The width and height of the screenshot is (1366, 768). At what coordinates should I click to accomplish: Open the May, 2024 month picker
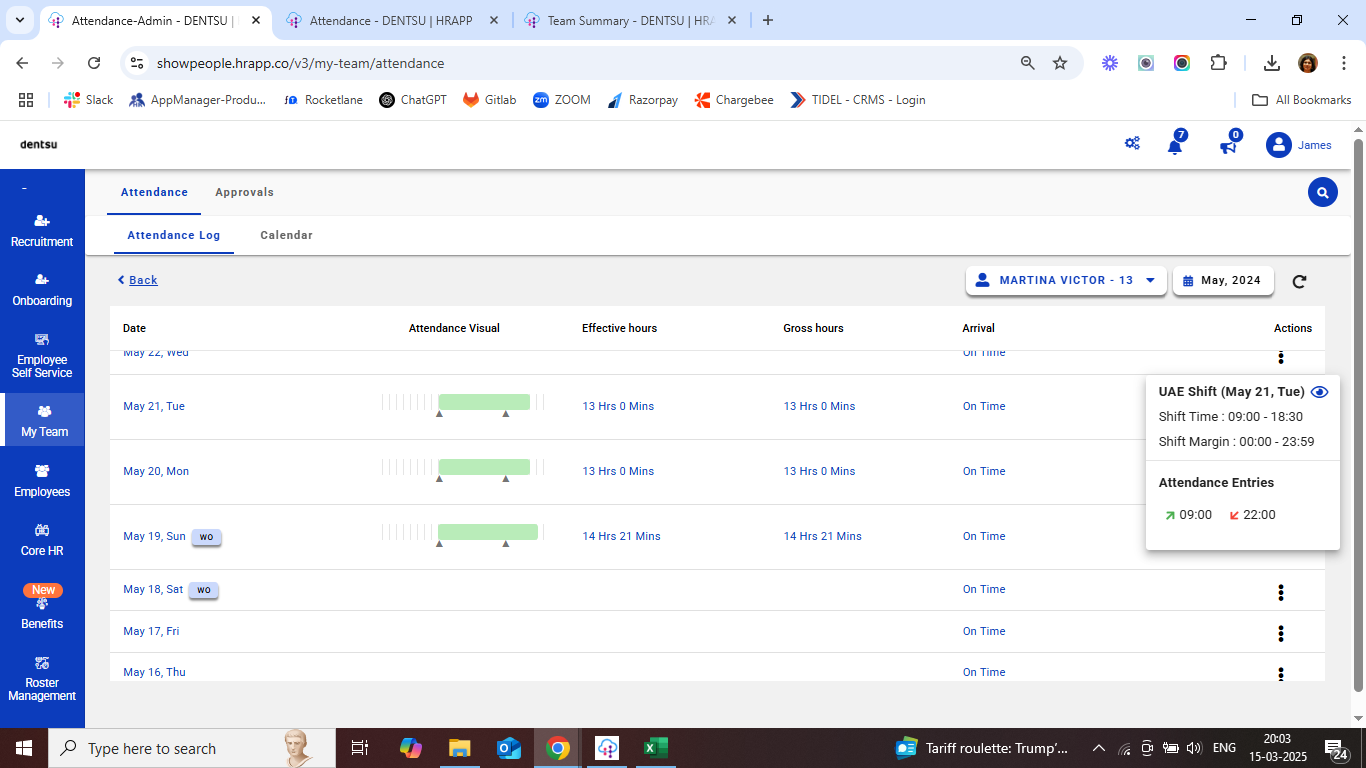tap(1222, 281)
